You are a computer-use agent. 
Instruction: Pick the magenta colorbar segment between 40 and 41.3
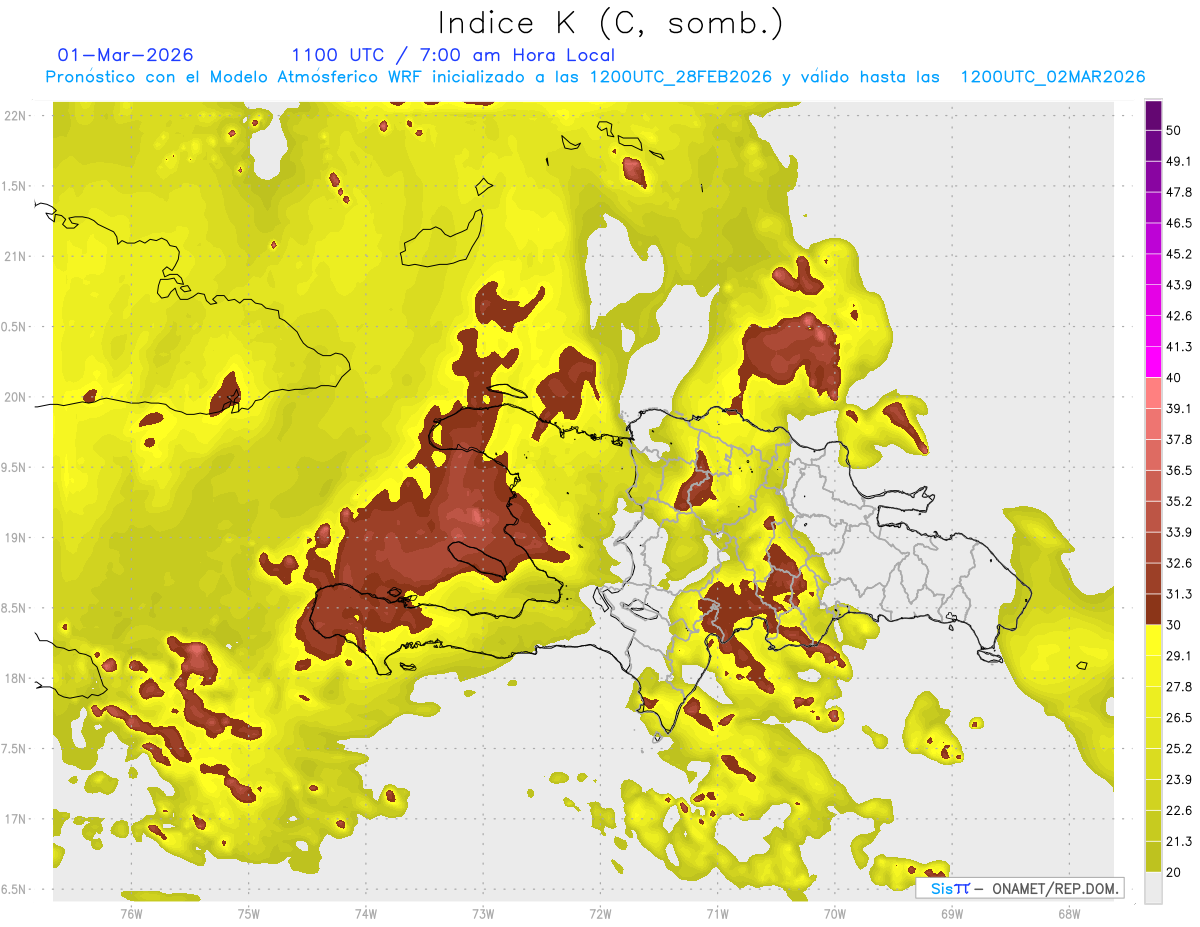point(1154,362)
